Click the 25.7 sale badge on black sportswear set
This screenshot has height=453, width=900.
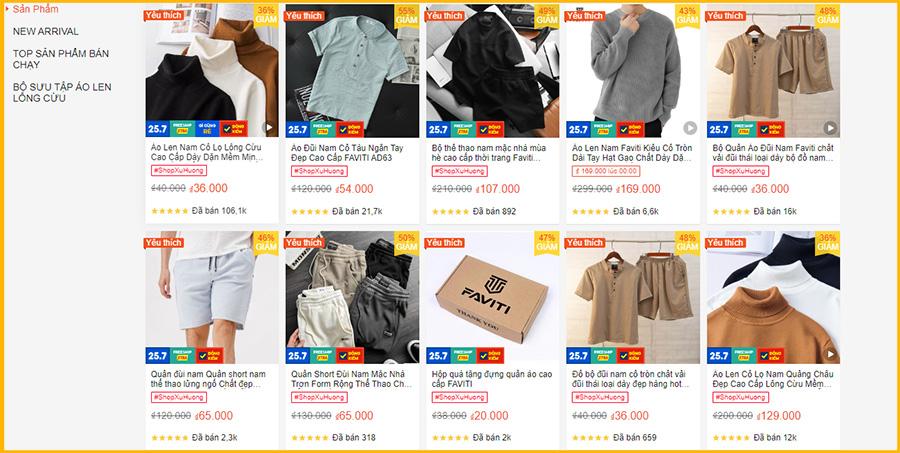438,129
